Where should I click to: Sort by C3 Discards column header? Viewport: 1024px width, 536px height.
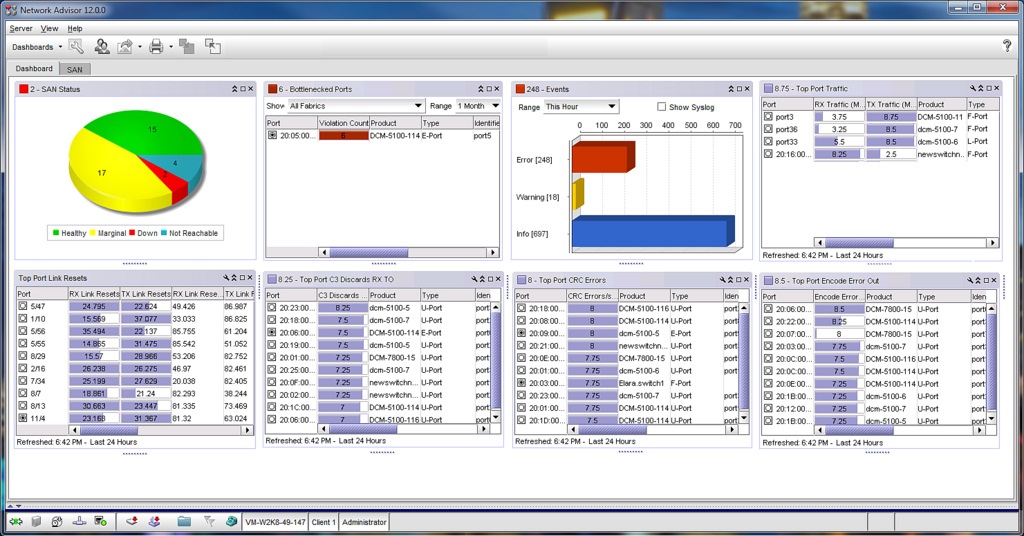(342, 295)
